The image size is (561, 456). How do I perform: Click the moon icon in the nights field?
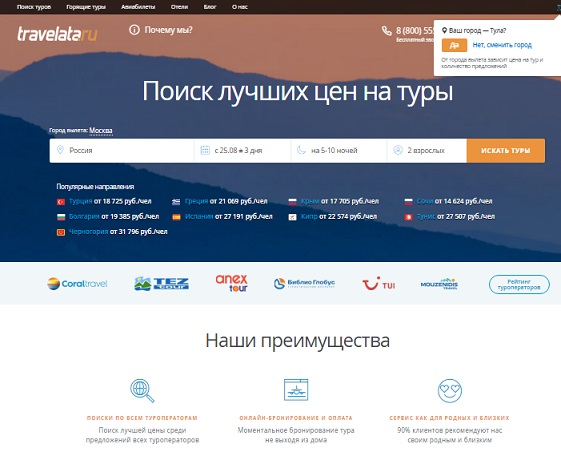click(301, 150)
